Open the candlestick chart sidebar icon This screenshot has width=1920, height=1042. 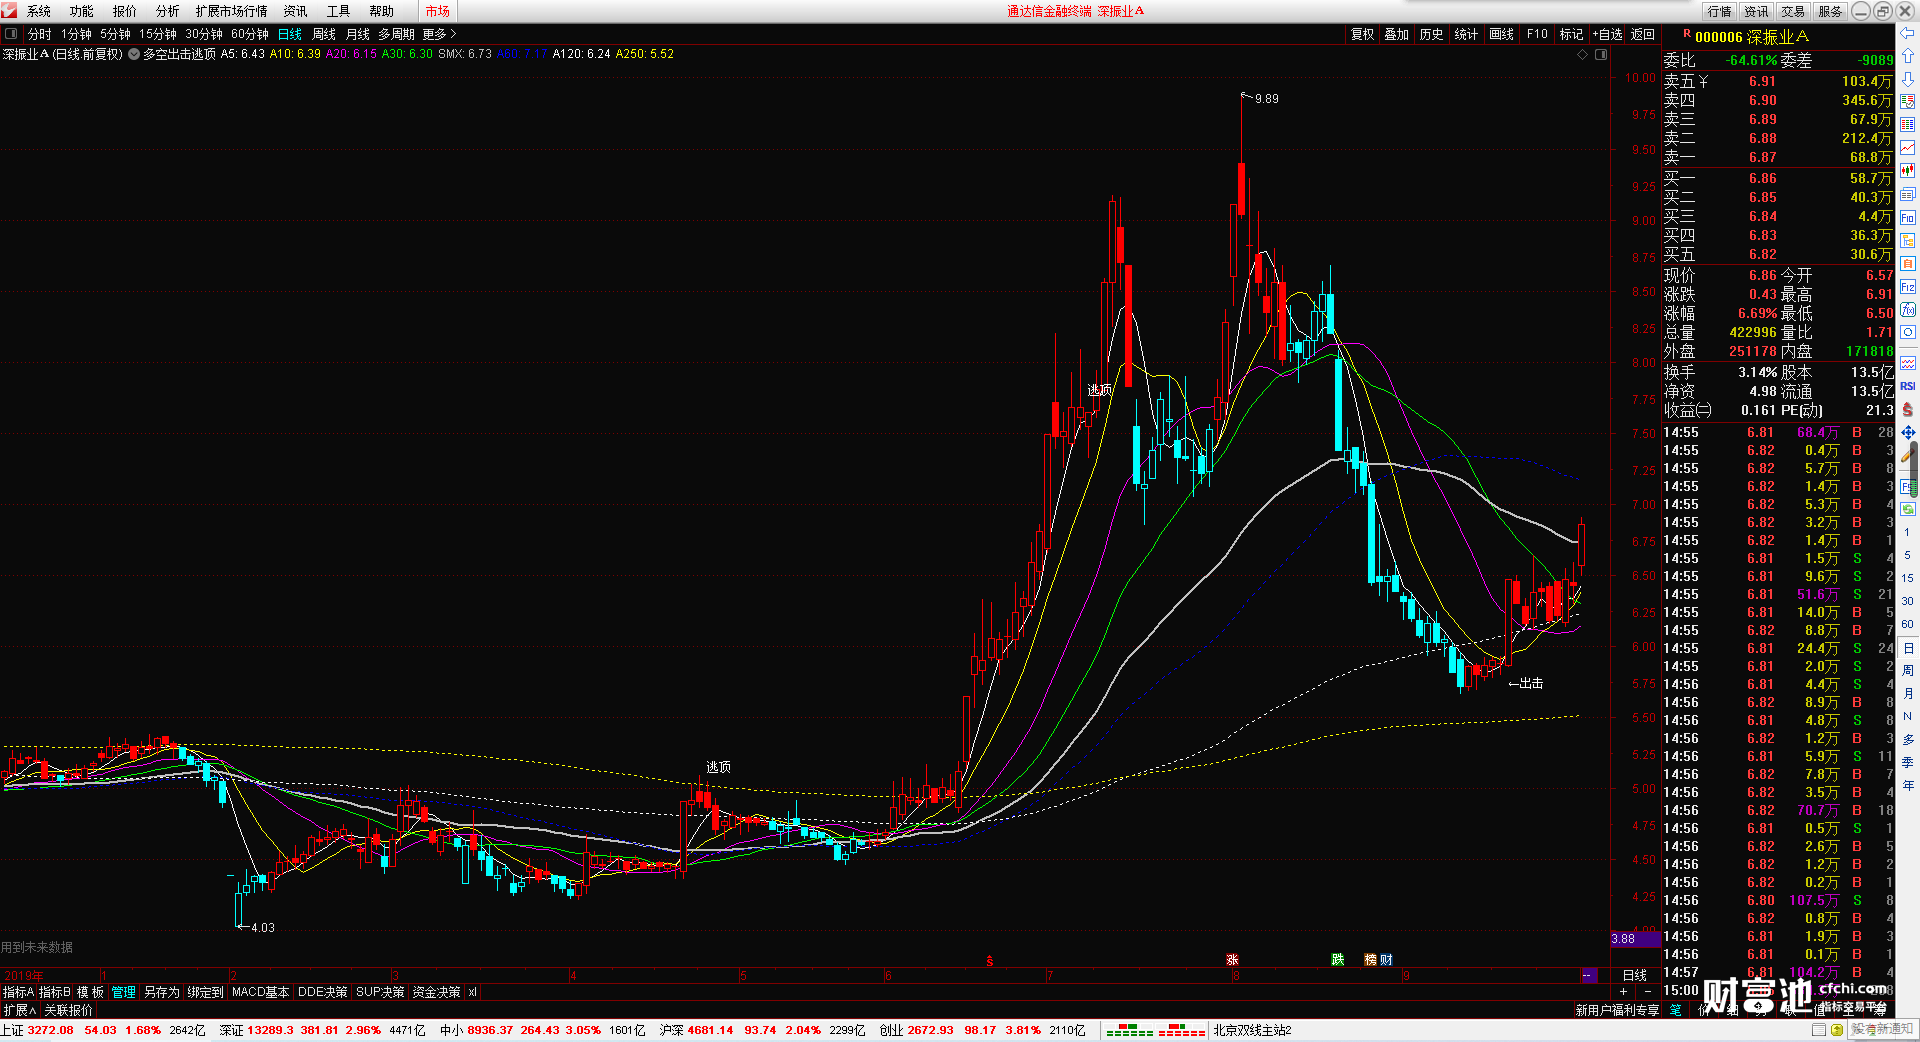pyautogui.click(x=1908, y=171)
